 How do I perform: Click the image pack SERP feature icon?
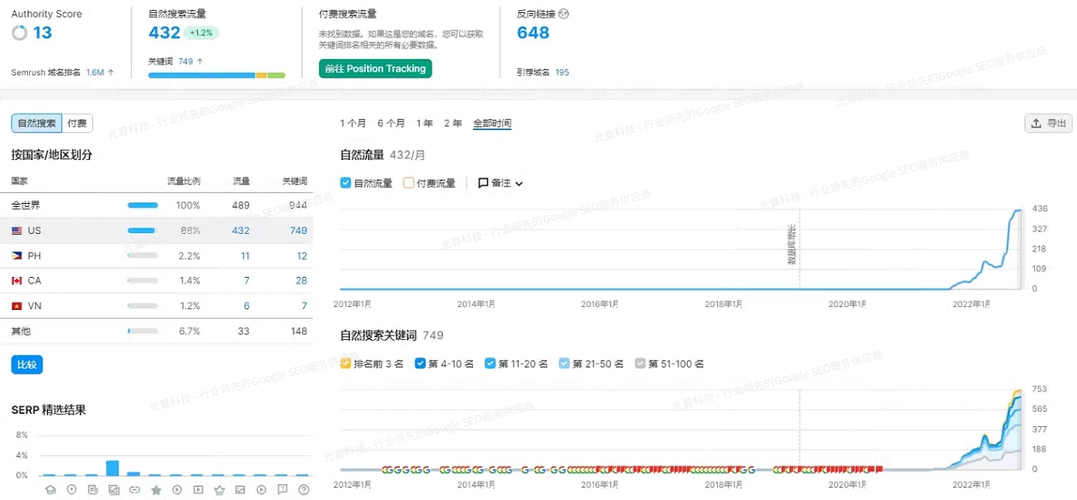coord(113,490)
